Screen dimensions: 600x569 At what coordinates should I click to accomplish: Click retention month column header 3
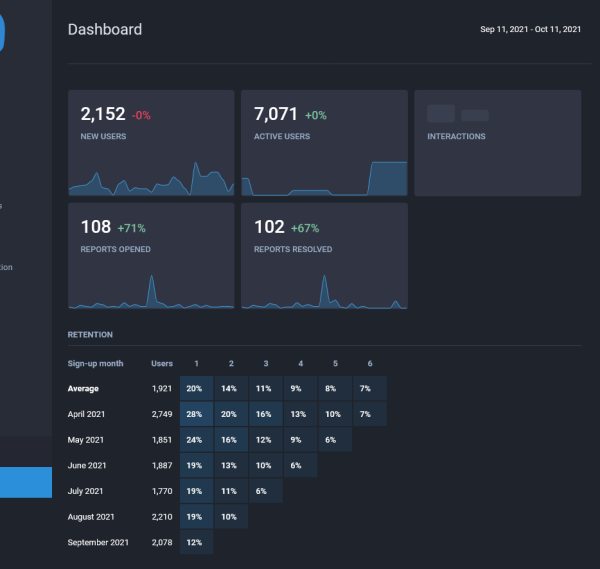coord(266,363)
